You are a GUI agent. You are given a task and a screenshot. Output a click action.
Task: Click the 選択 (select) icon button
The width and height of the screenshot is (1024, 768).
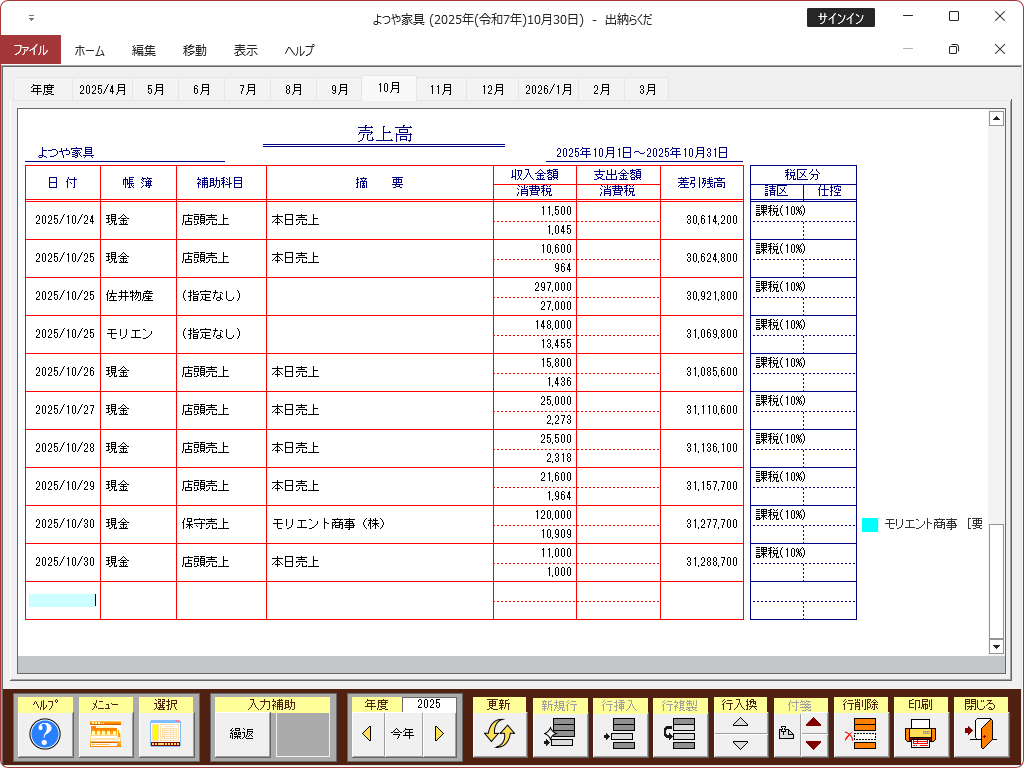click(165, 735)
